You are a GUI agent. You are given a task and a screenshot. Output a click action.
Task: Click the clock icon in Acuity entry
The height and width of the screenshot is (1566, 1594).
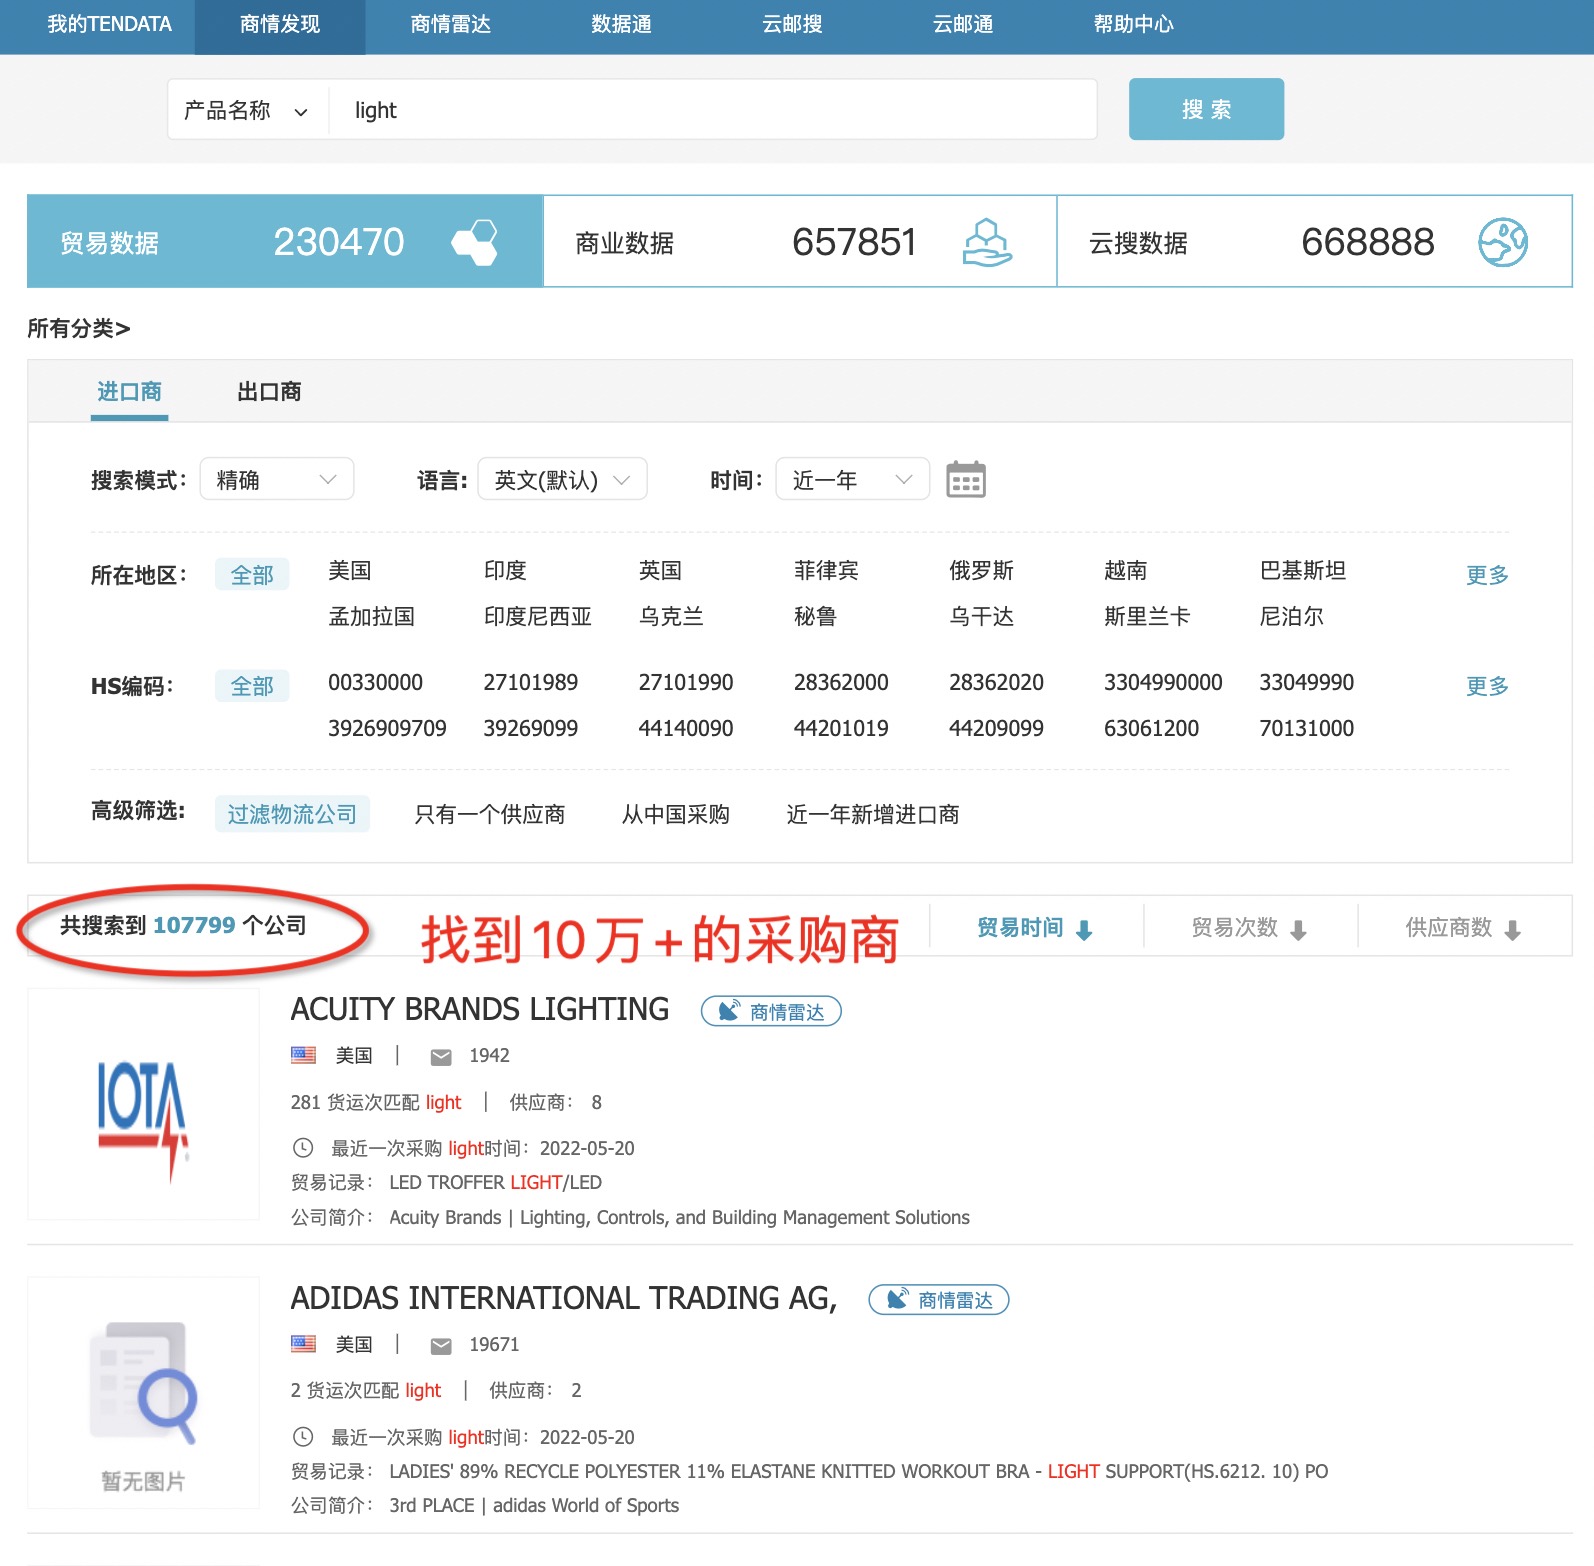303,1148
